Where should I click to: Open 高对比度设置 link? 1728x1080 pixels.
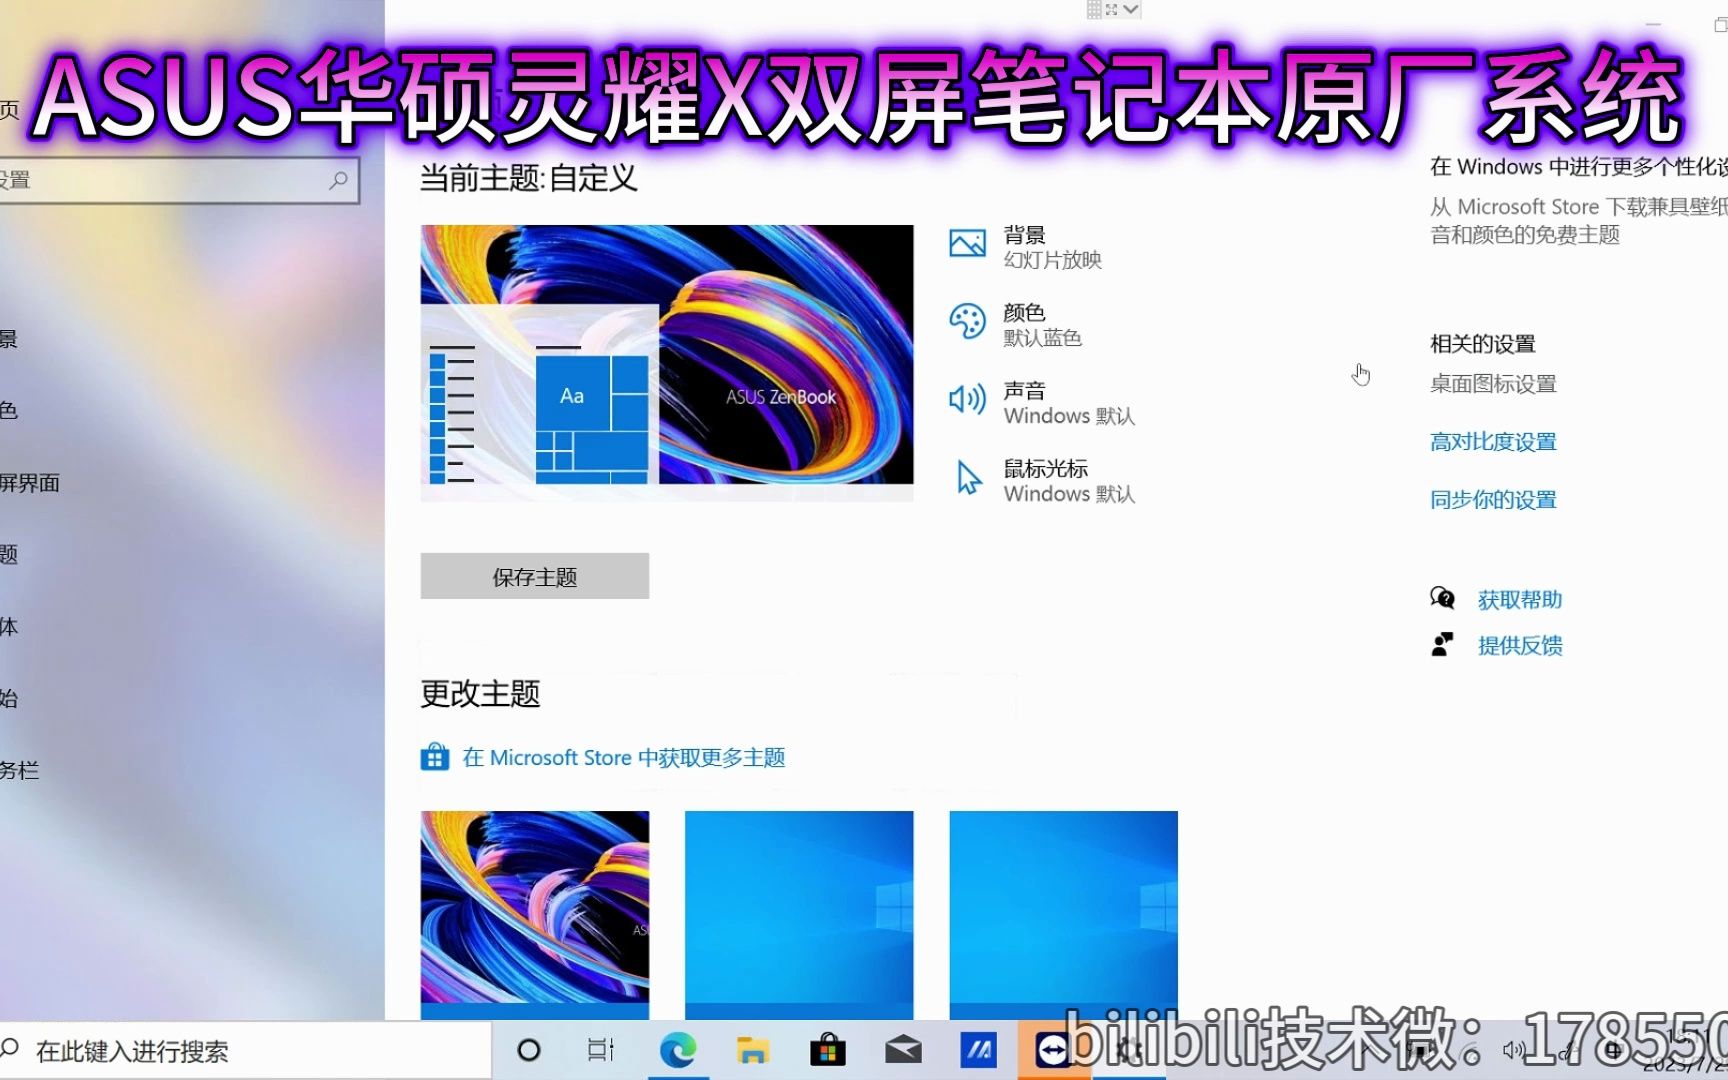pyautogui.click(x=1493, y=441)
